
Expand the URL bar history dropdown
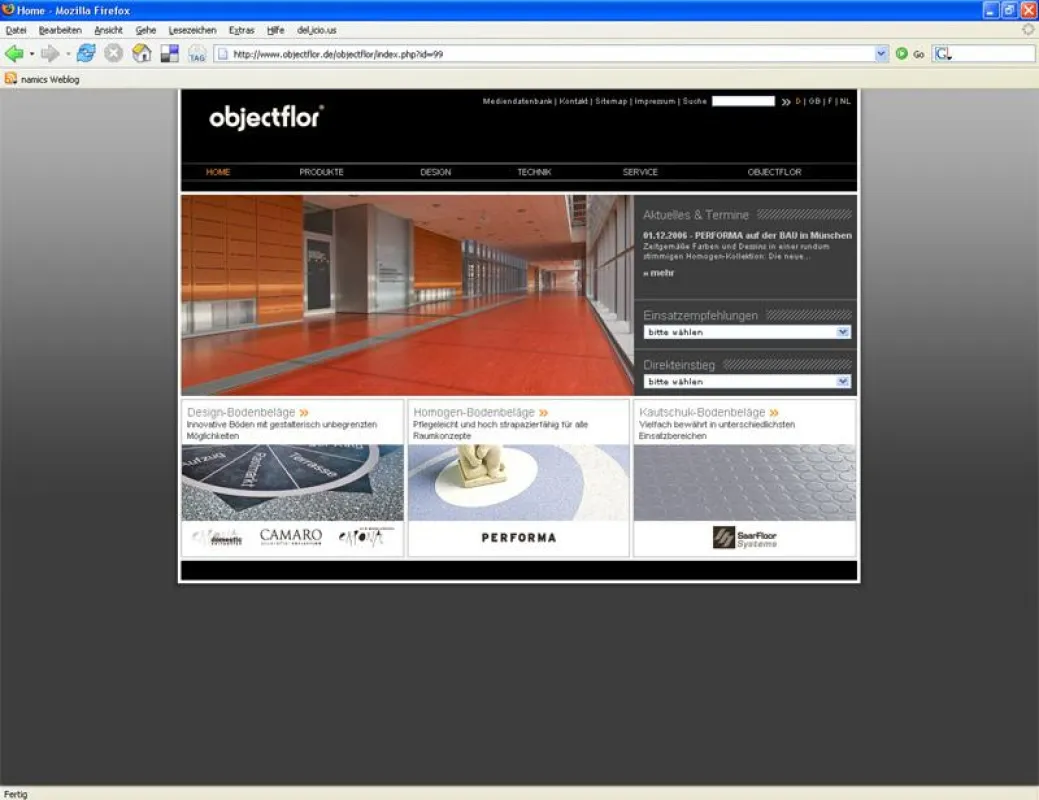[x=881, y=54]
